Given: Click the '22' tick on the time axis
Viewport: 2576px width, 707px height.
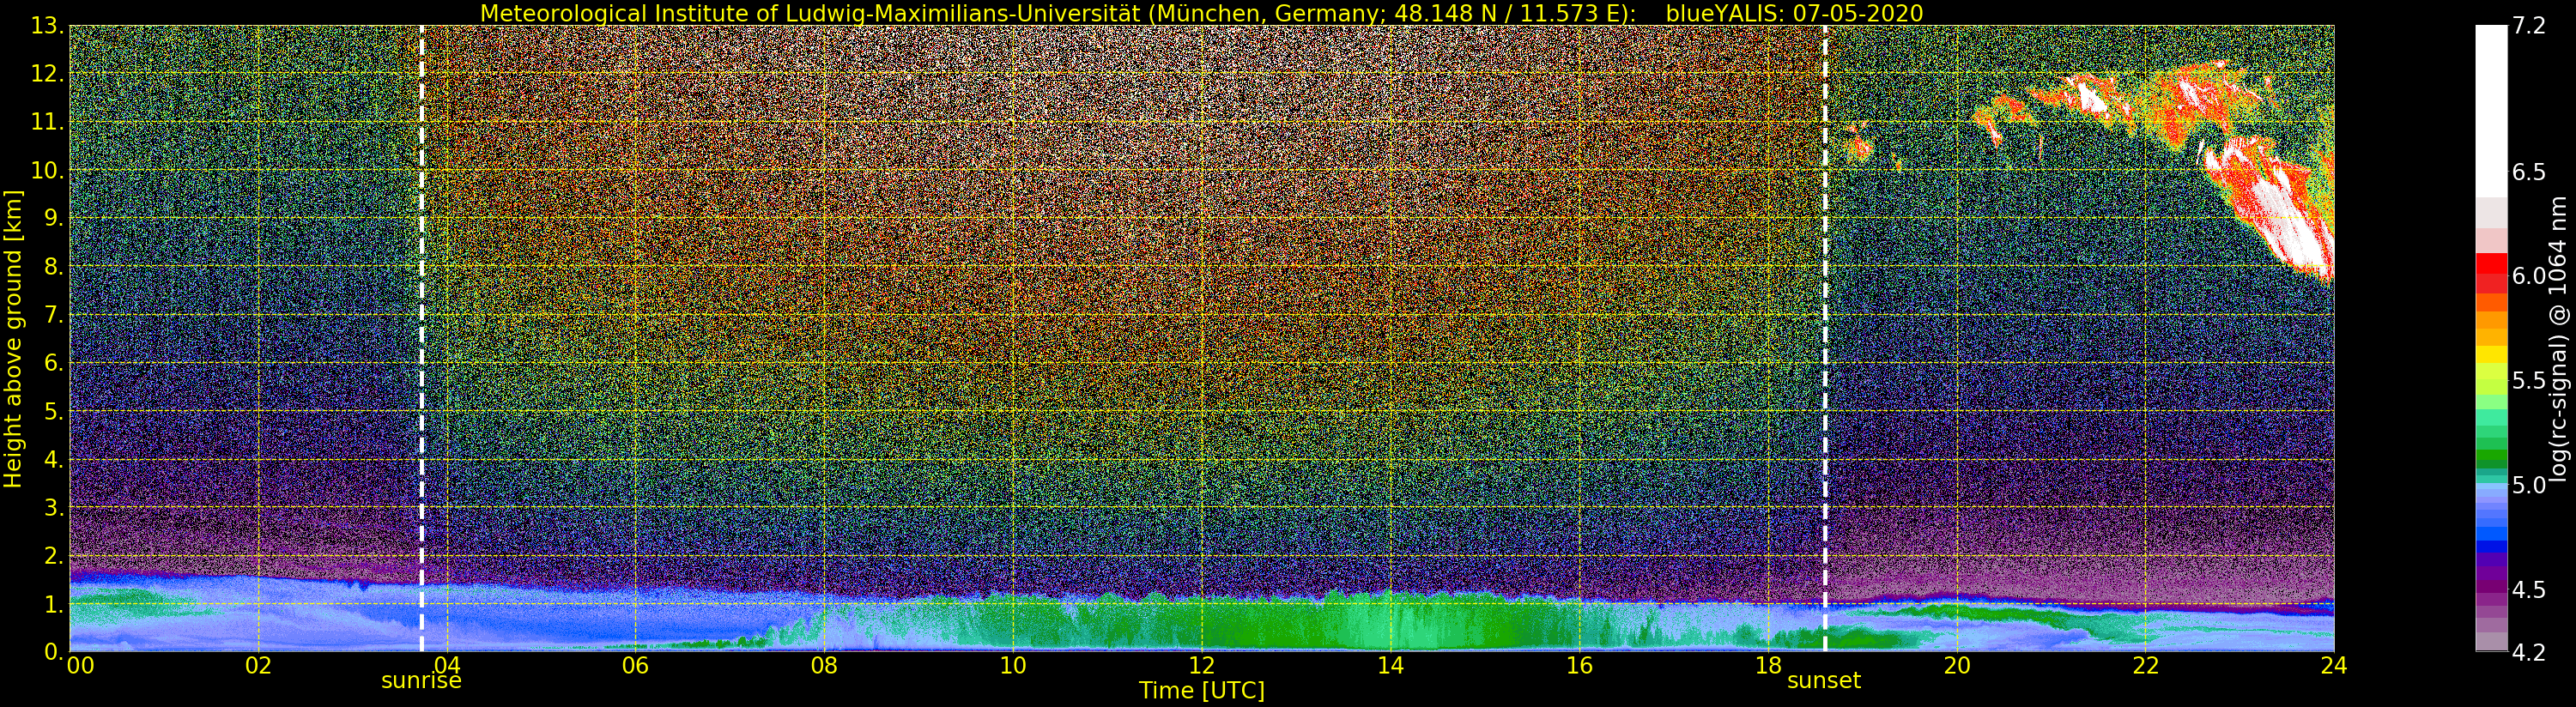Looking at the screenshot, I should [x=2145, y=666].
